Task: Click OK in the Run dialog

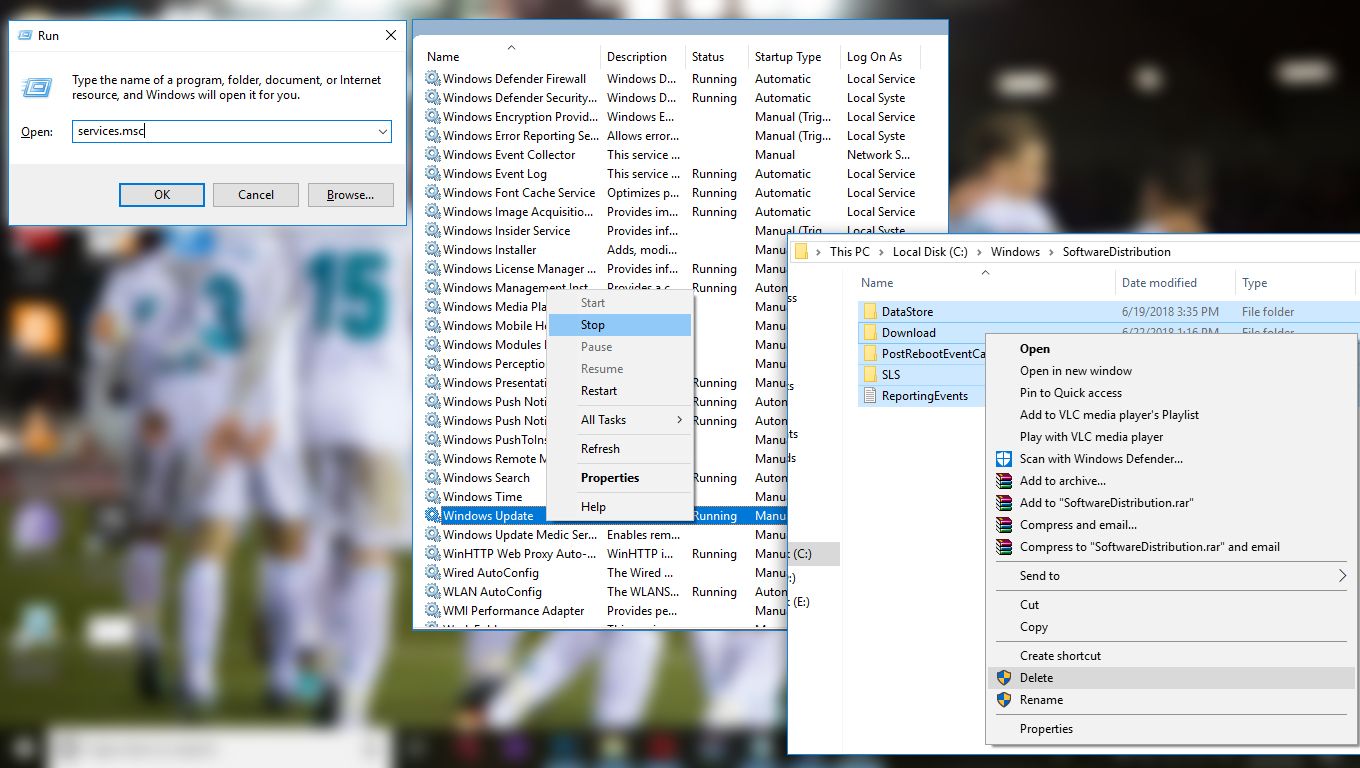Action: click(x=162, y=195)
